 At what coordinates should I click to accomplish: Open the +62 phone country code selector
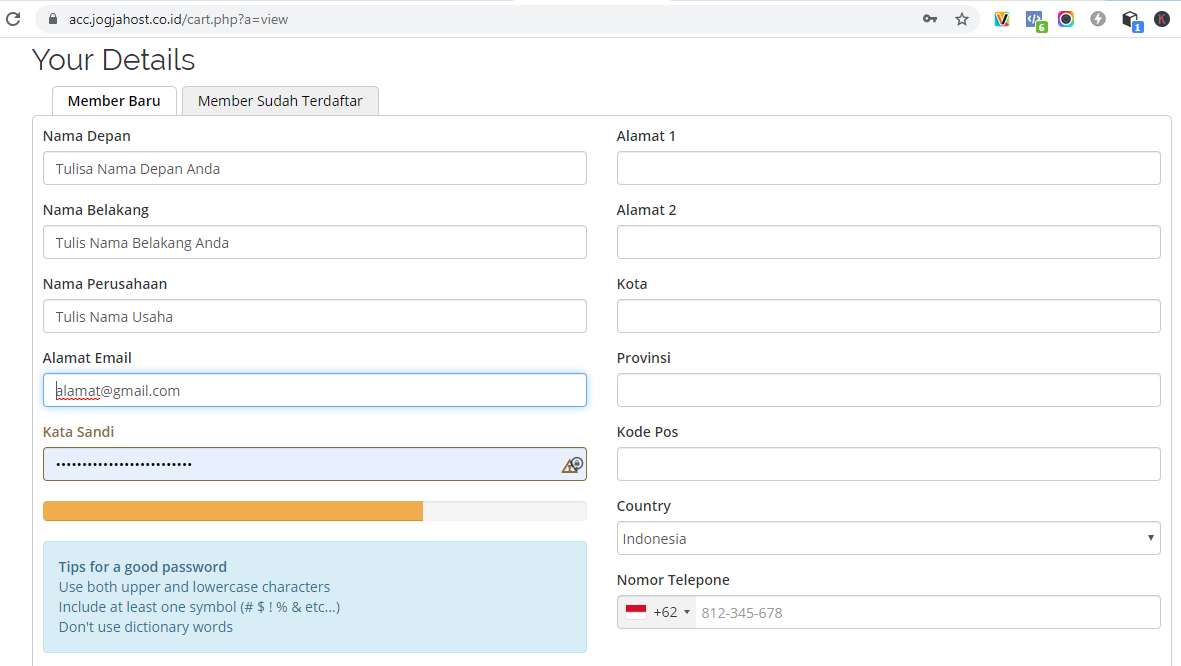tap(658, 612)
